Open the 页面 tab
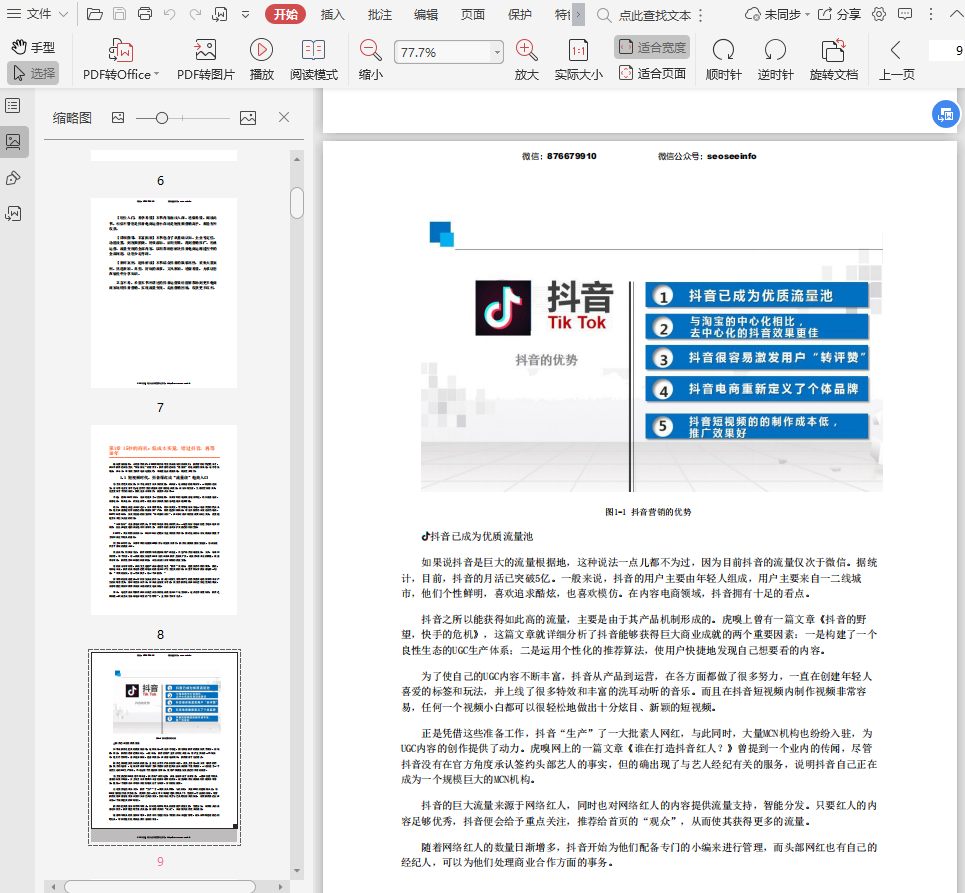The width and height of the screenshot is (965, 893). (473, 15)
